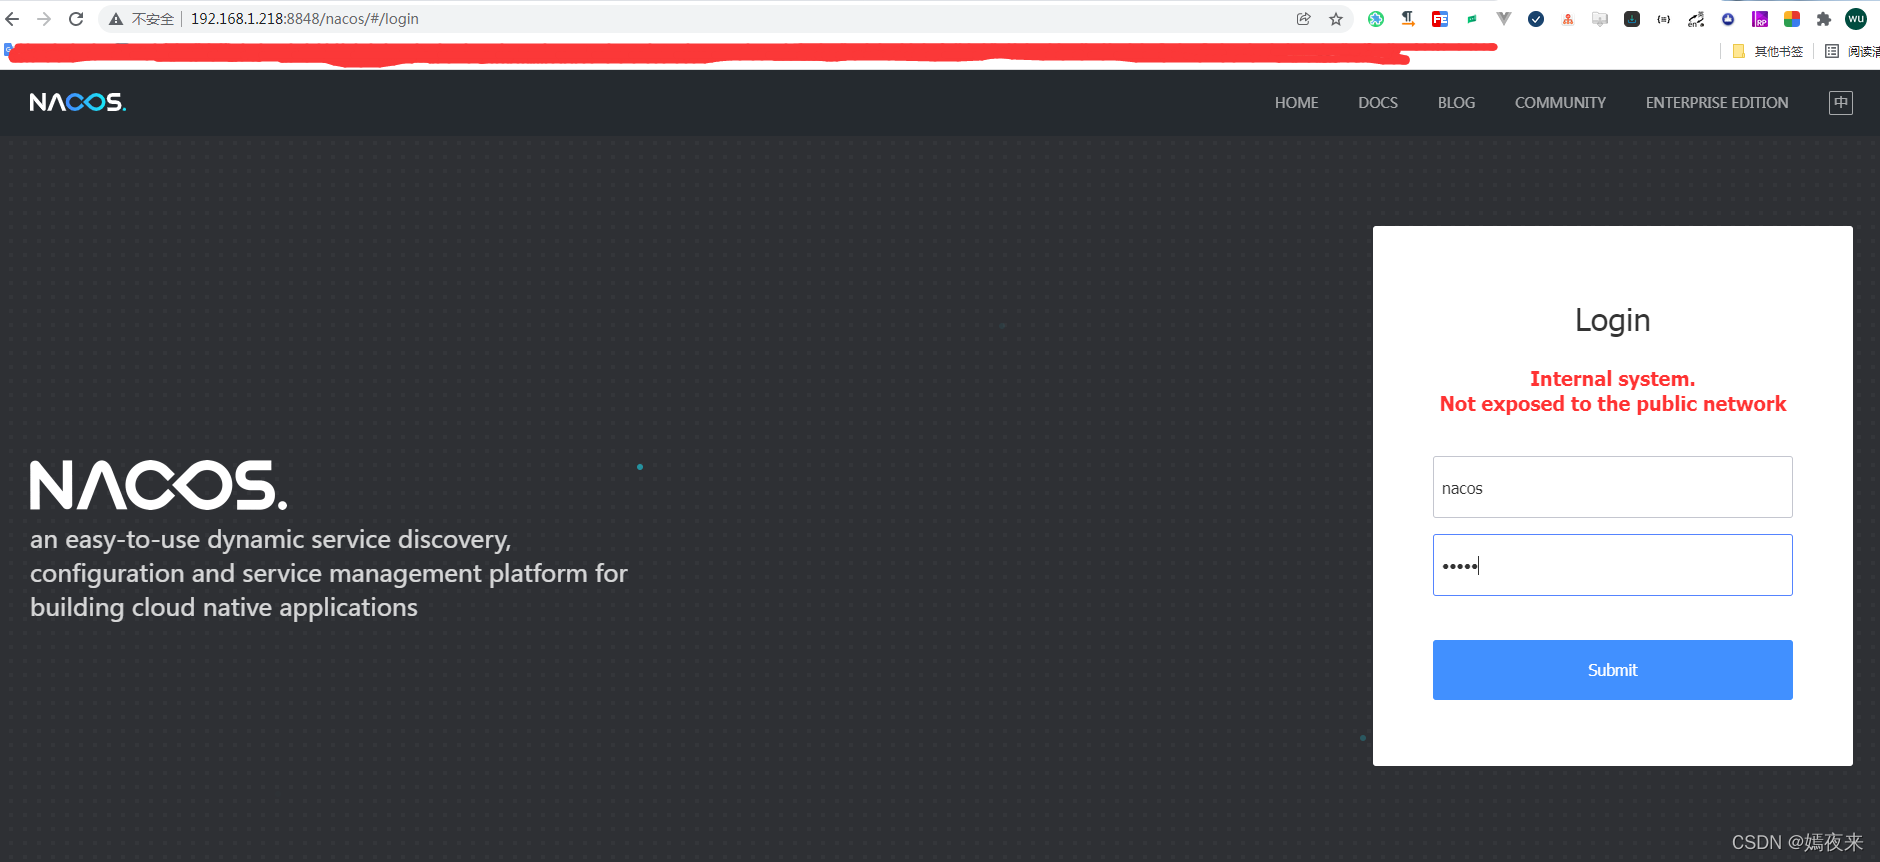Image resolution: width=1880 pixels, height=862 pixels.
Task: Open the gray folder download extension icon
Action: [x=1600, y=19]
